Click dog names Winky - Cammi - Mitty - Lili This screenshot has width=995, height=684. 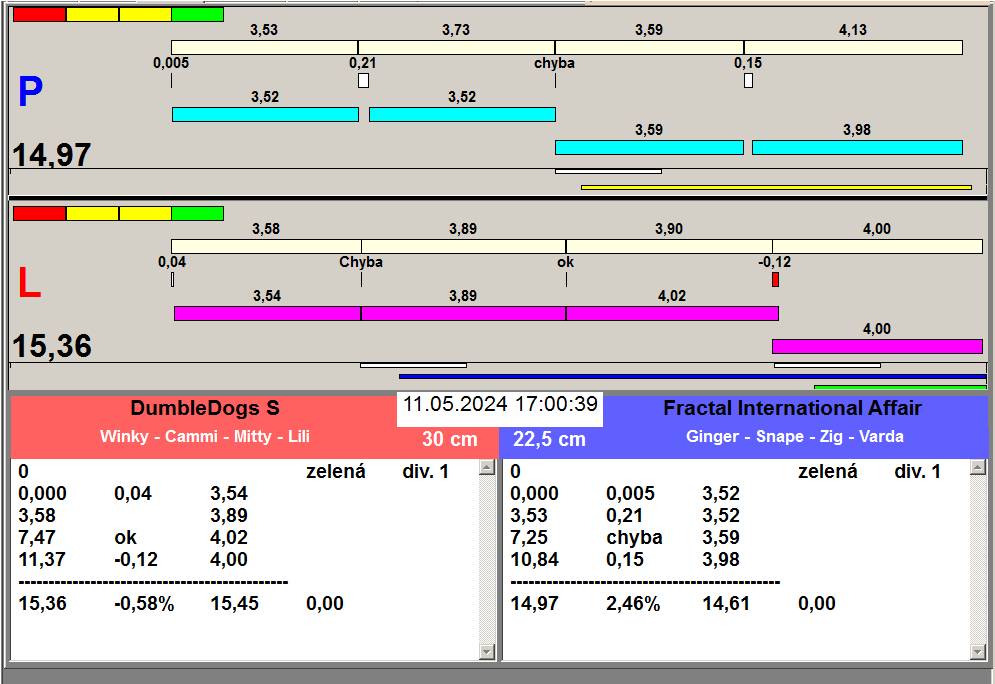205,437
